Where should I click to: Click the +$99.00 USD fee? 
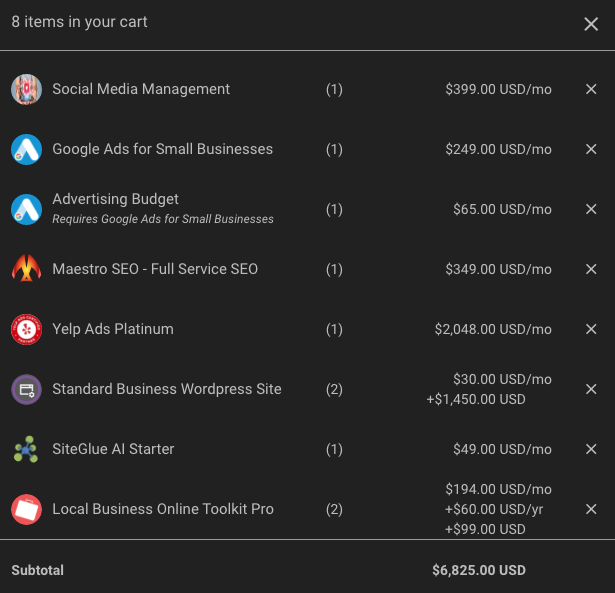[x=485, y=529]
